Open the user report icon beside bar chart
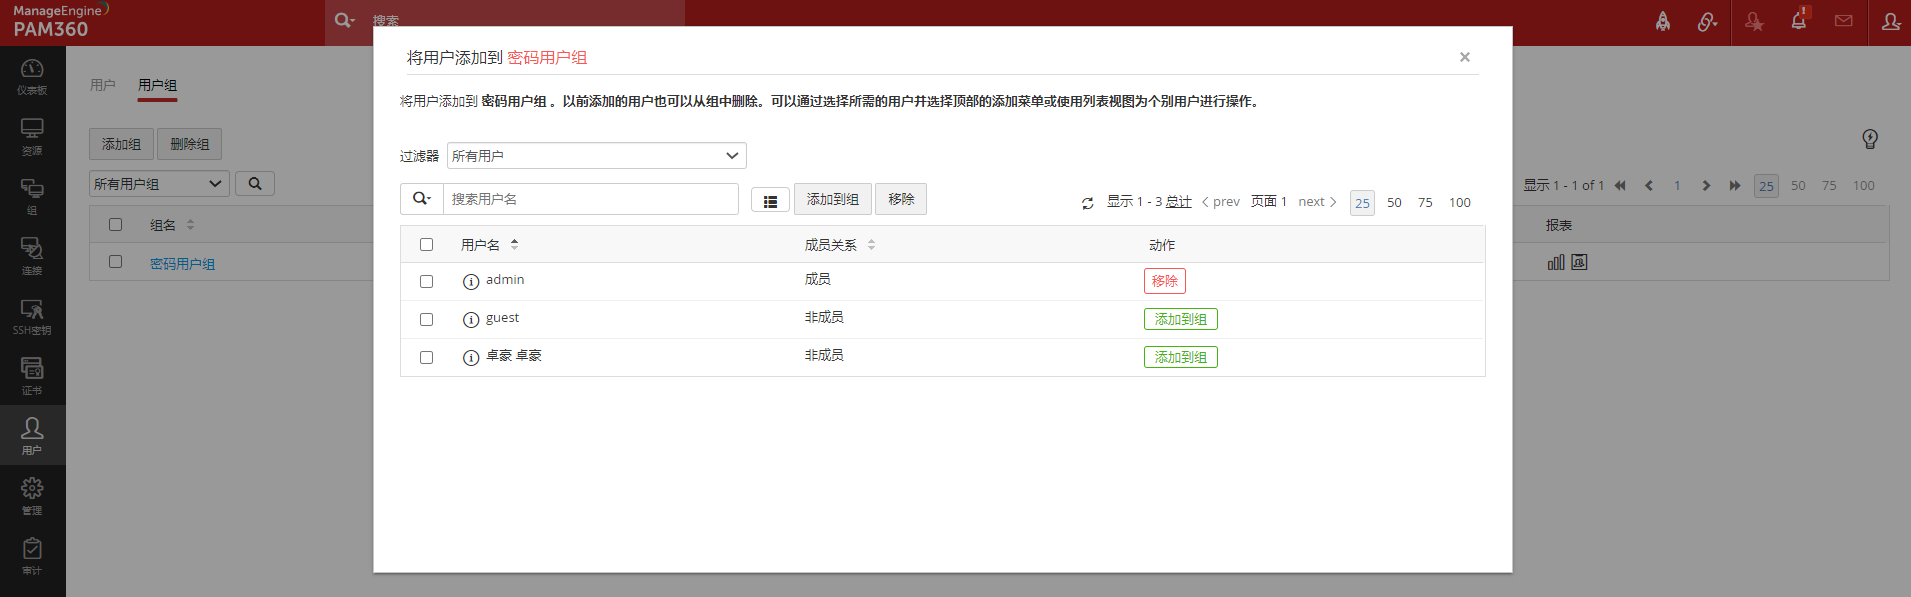 click(x=1580, y=262)
